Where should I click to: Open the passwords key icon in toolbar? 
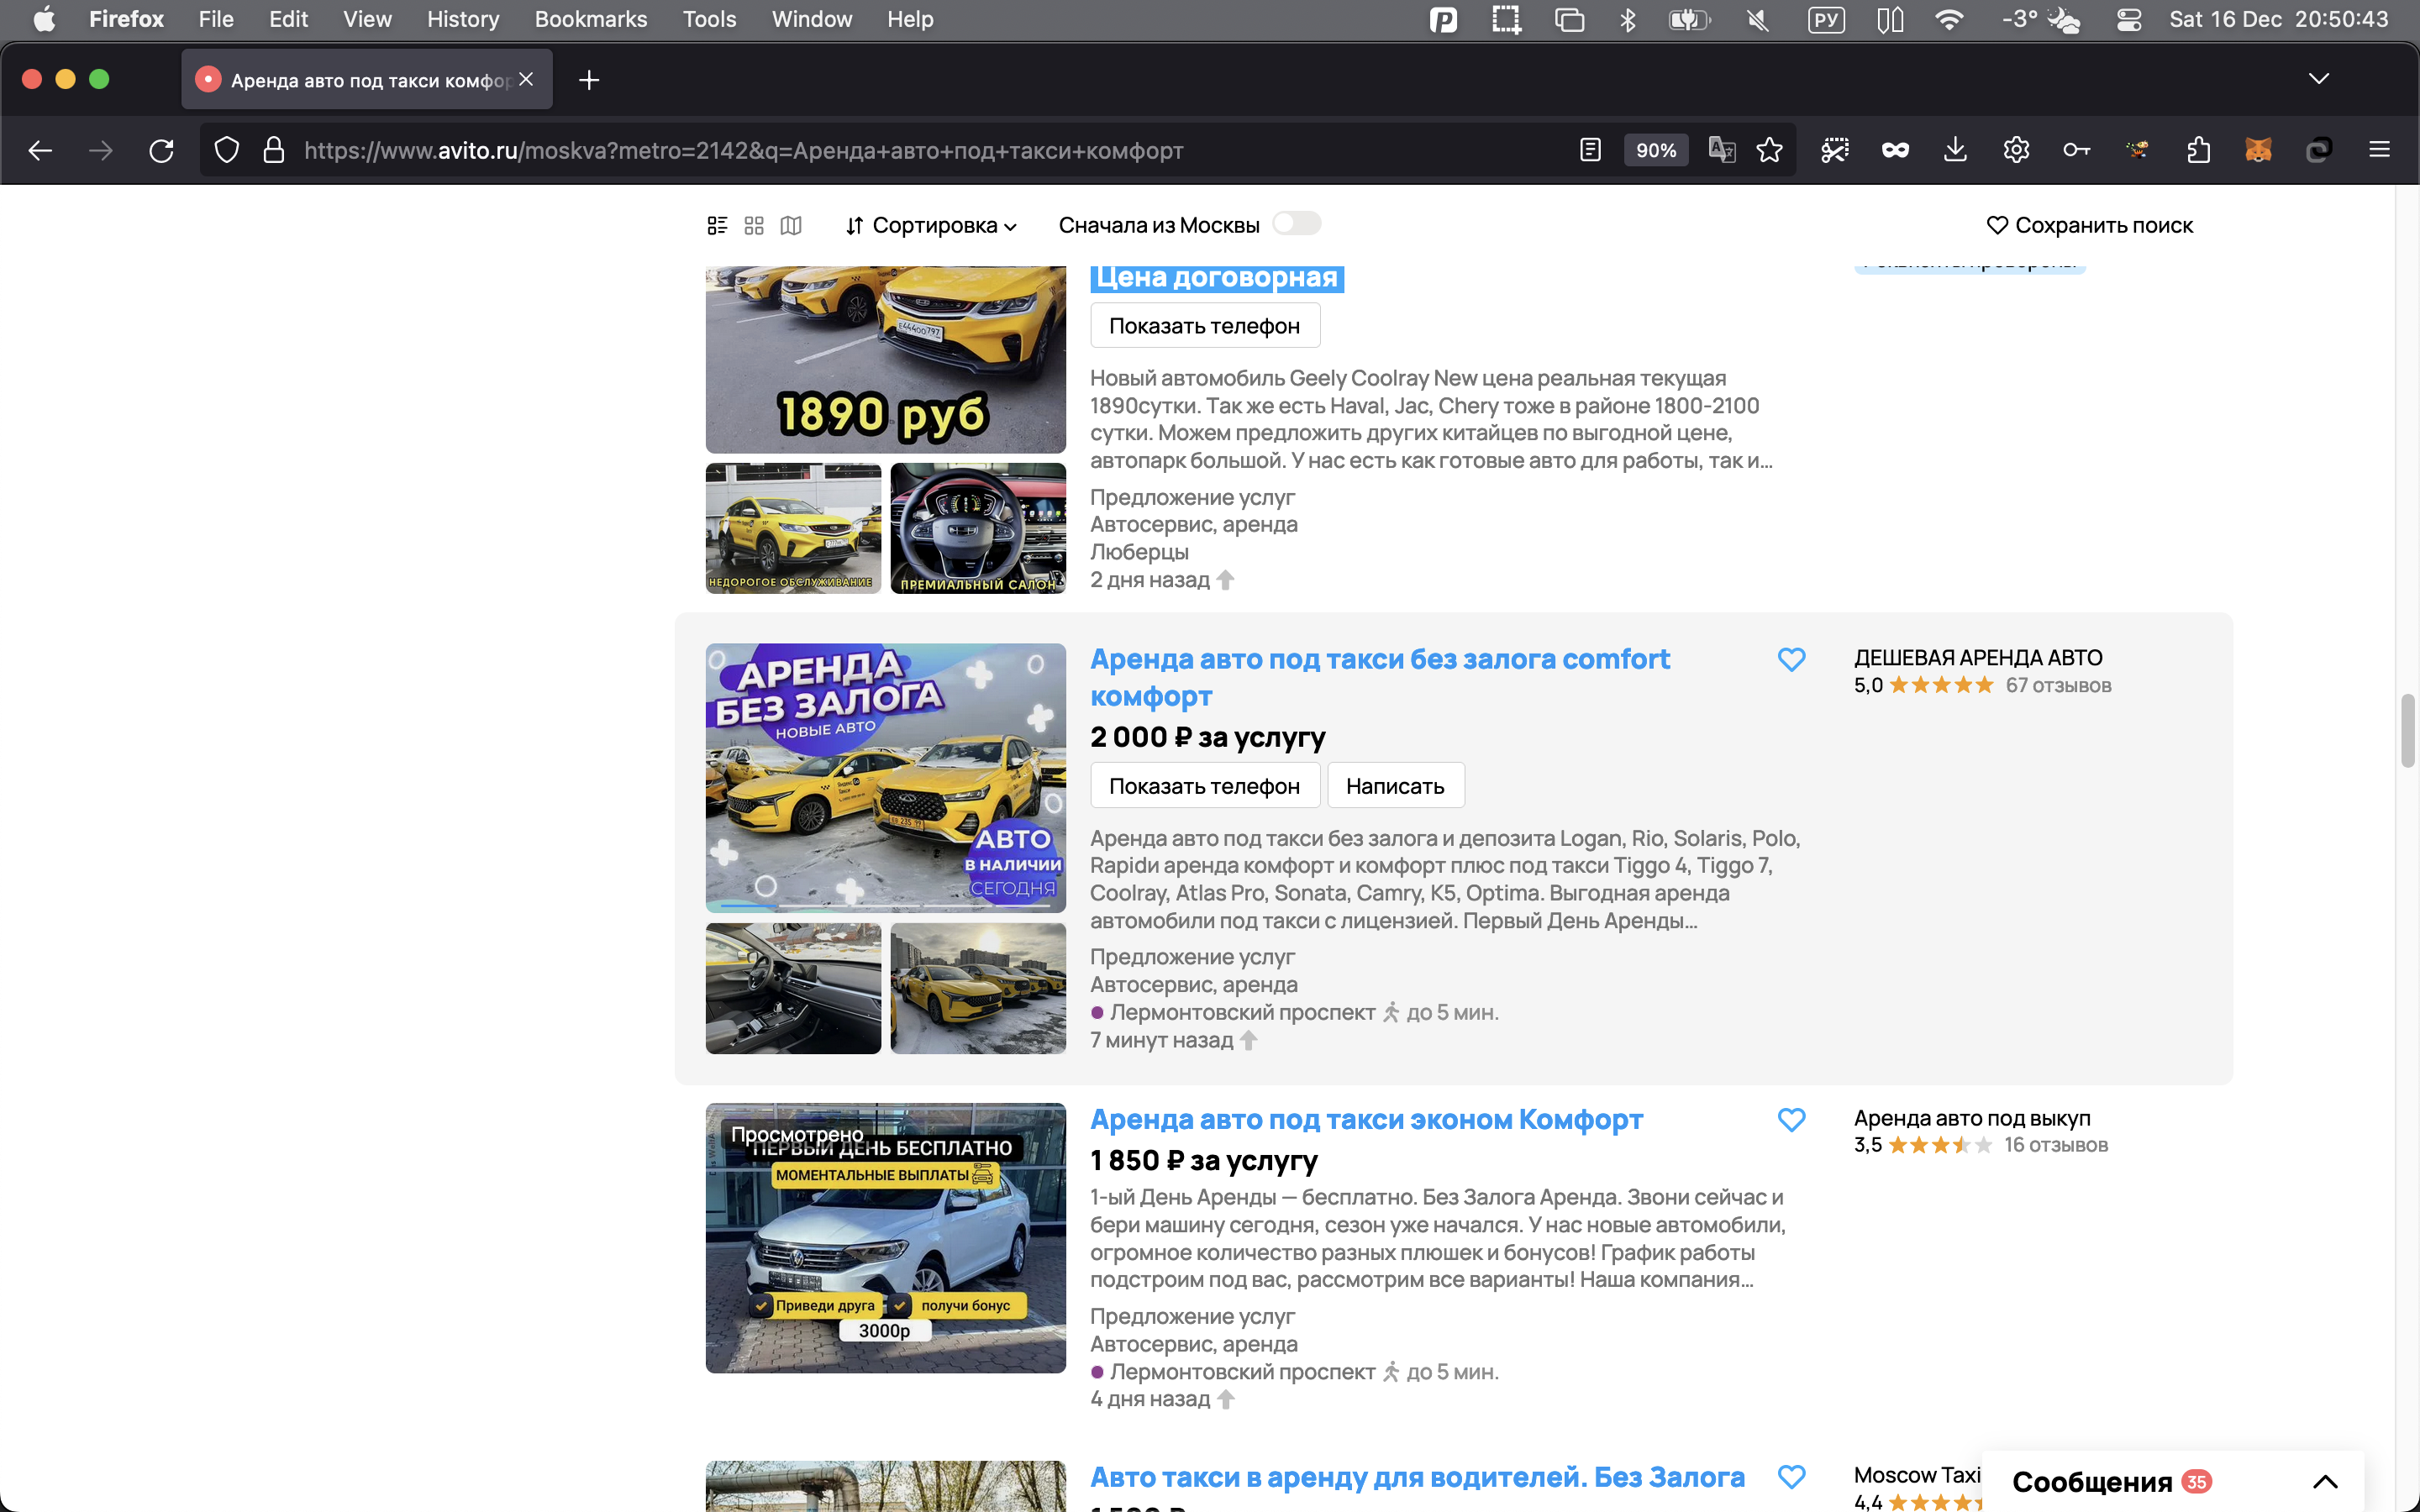pos(2076,150)
